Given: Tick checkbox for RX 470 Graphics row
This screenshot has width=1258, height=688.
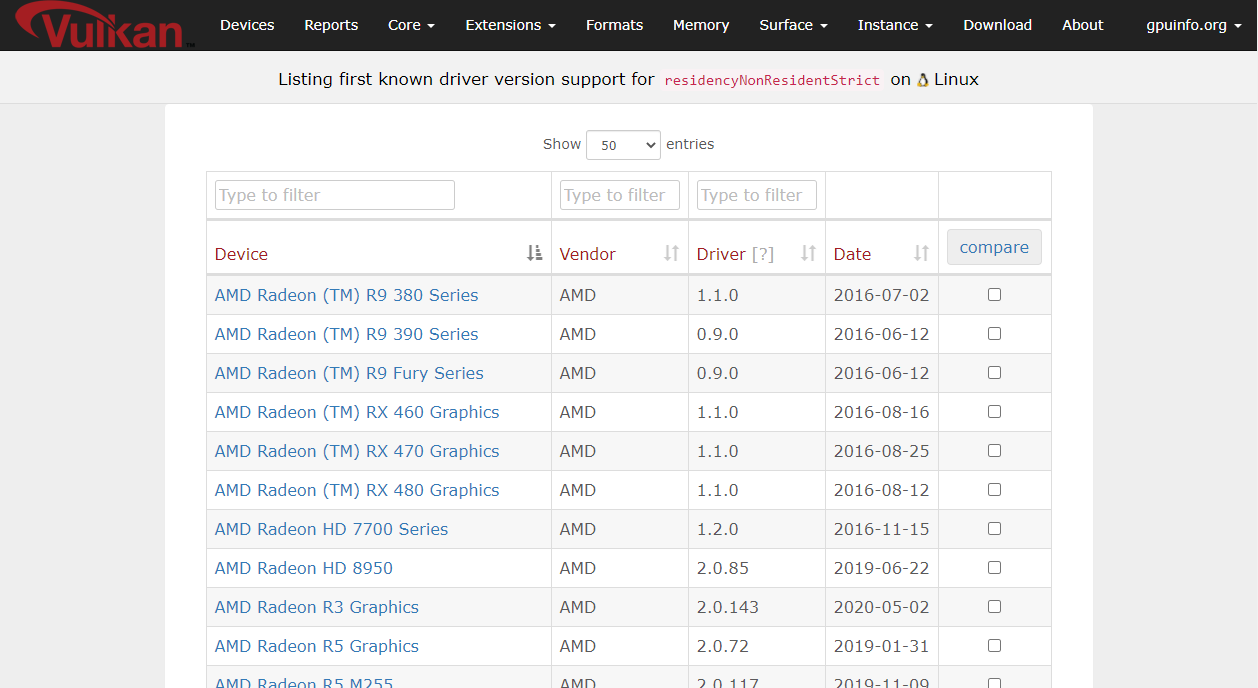Looking at the screenshot, I should point(994,451).
